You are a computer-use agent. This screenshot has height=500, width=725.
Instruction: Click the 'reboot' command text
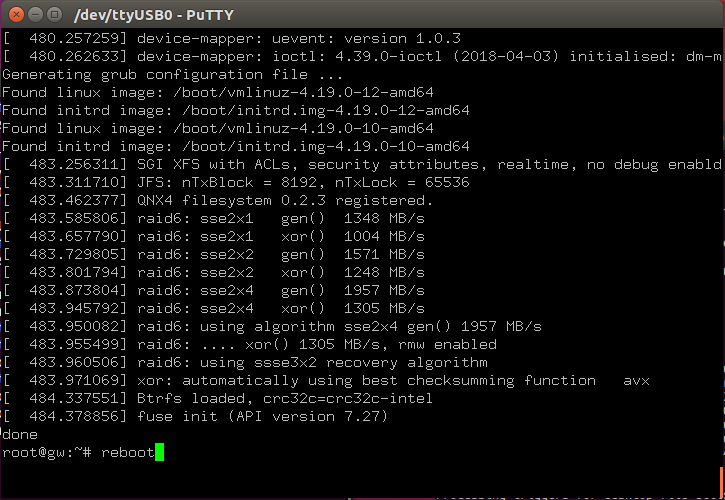point(128,452)
